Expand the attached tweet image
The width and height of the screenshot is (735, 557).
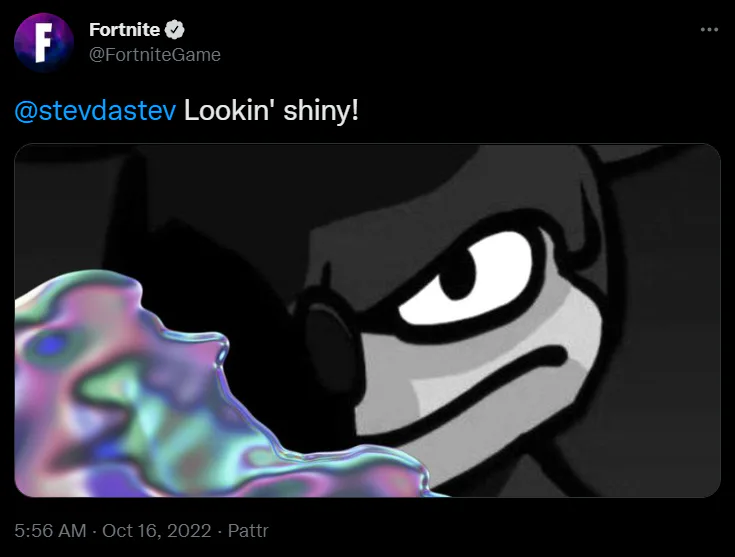tap(368, 320)
